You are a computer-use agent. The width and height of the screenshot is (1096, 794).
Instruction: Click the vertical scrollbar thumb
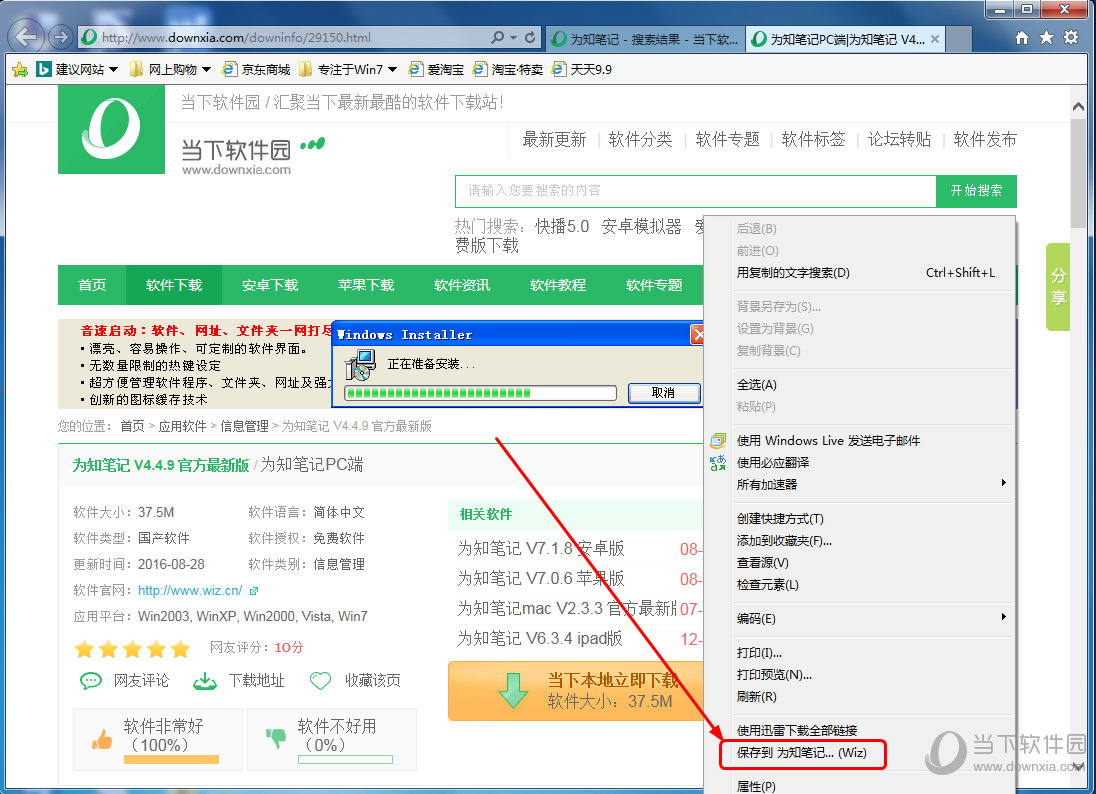tap(1078, 173)
